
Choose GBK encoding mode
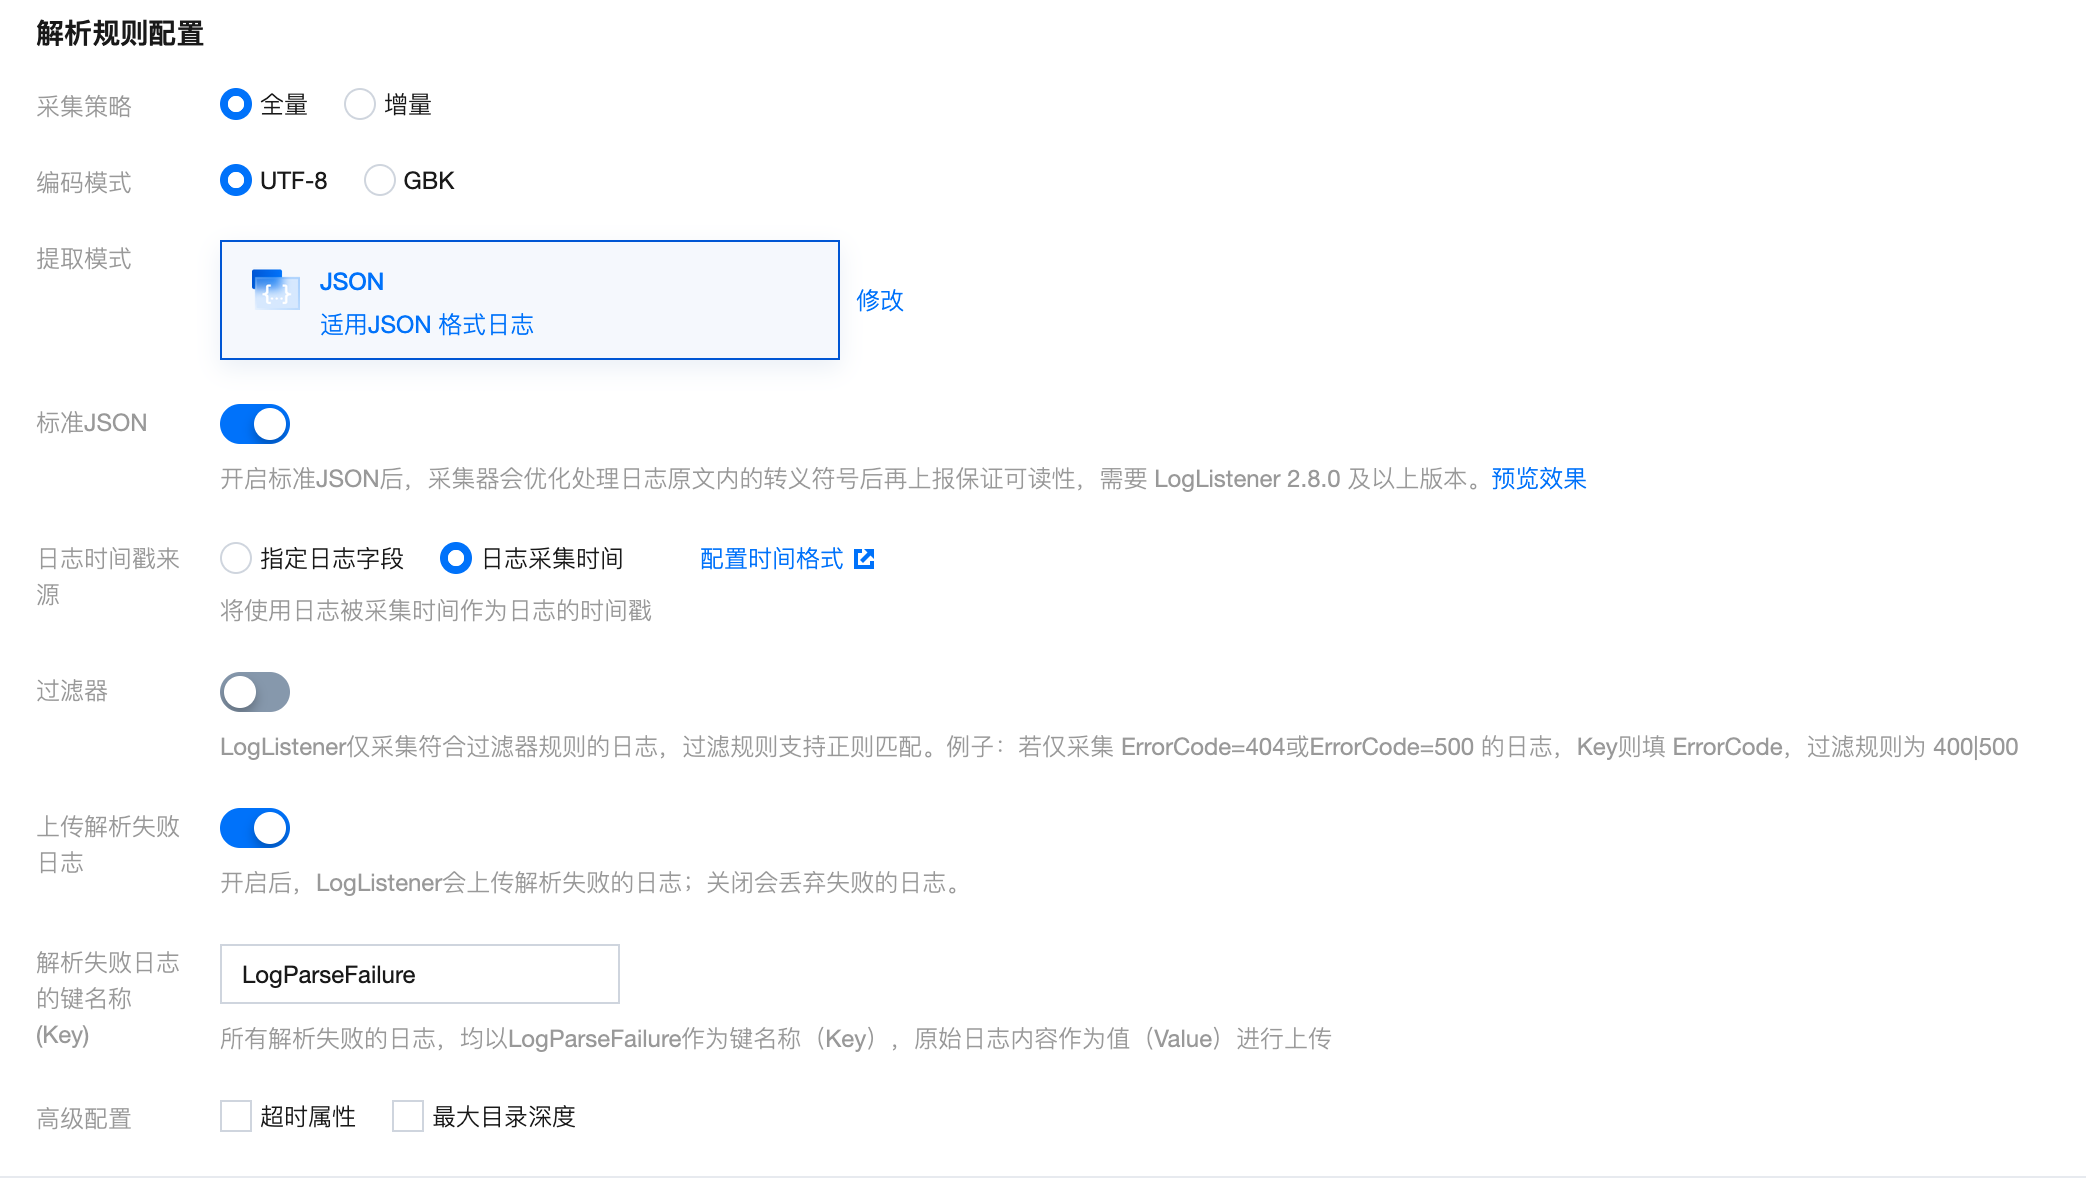pyautogui.click(x=379, y=181)
